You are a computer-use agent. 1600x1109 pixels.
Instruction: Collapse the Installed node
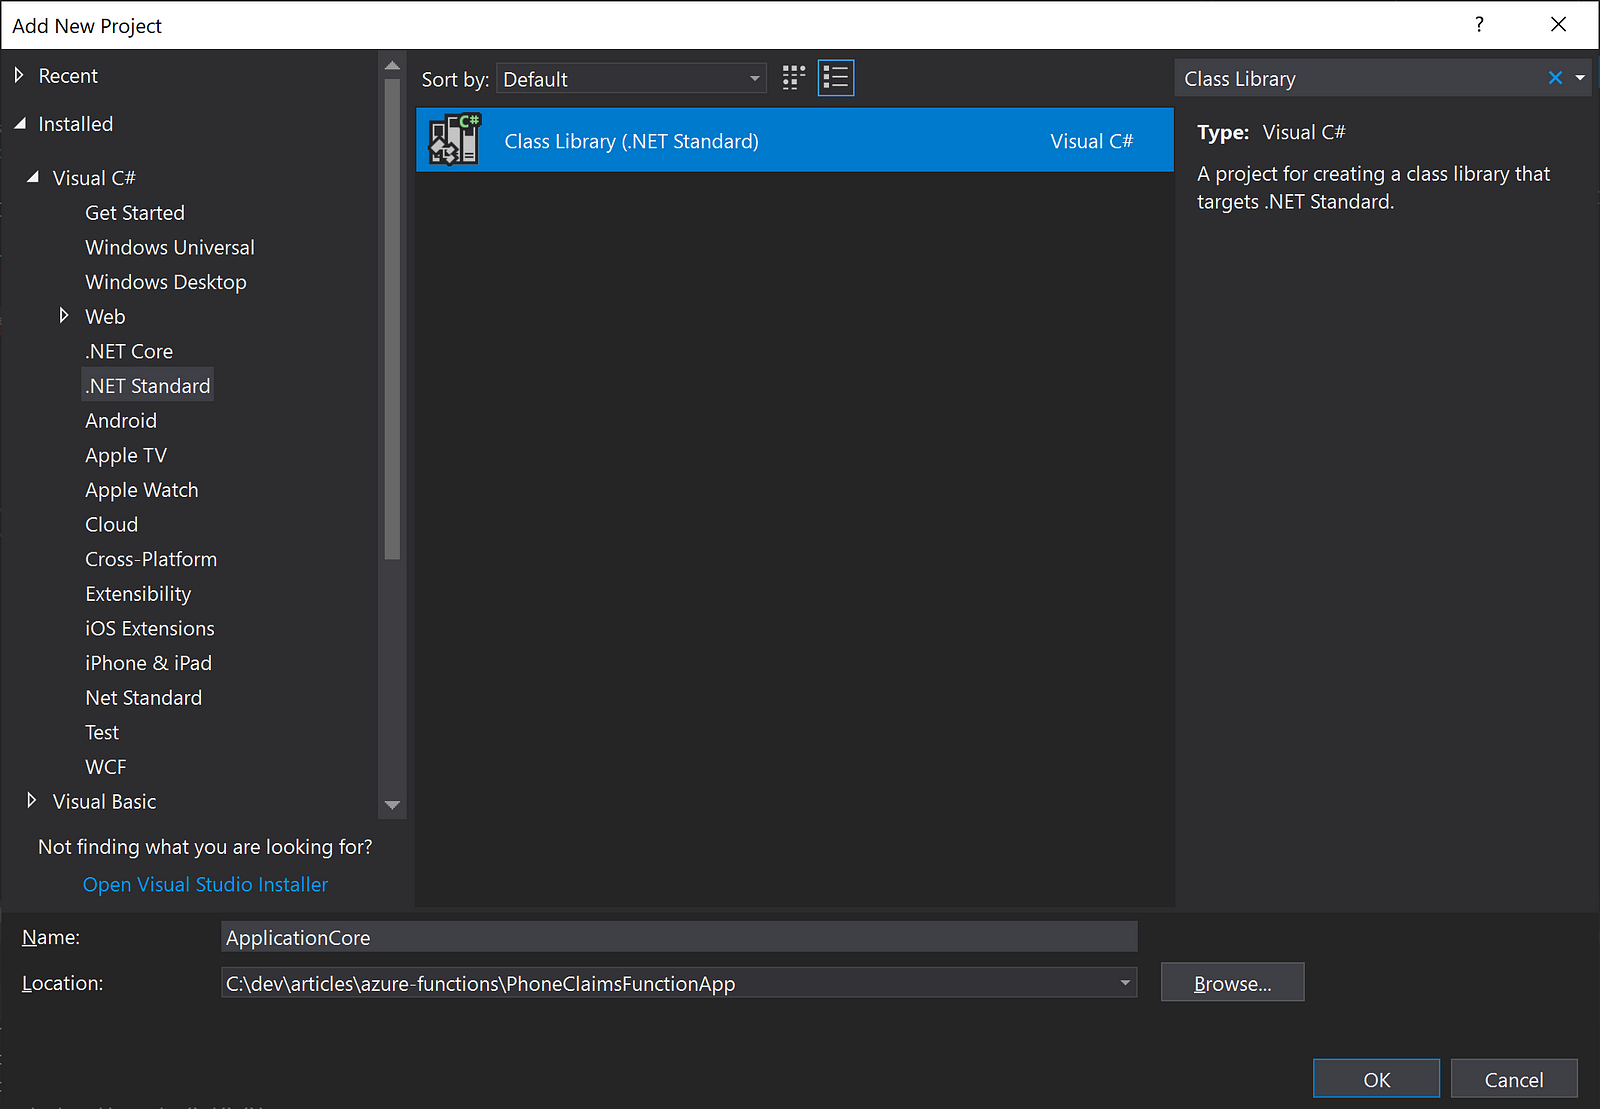[x=20, y=124]
